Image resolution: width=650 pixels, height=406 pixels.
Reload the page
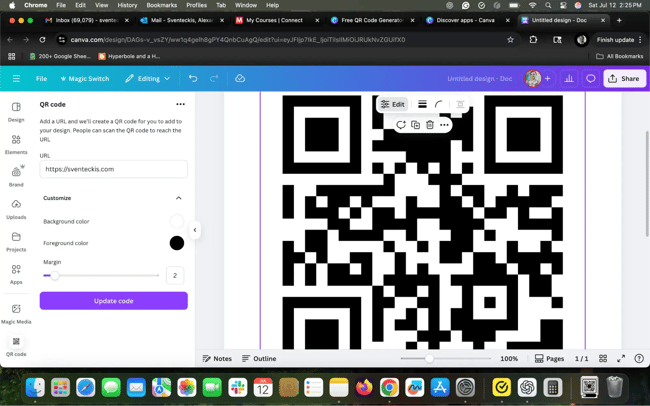pyautogui.click(x=42, y=40)
